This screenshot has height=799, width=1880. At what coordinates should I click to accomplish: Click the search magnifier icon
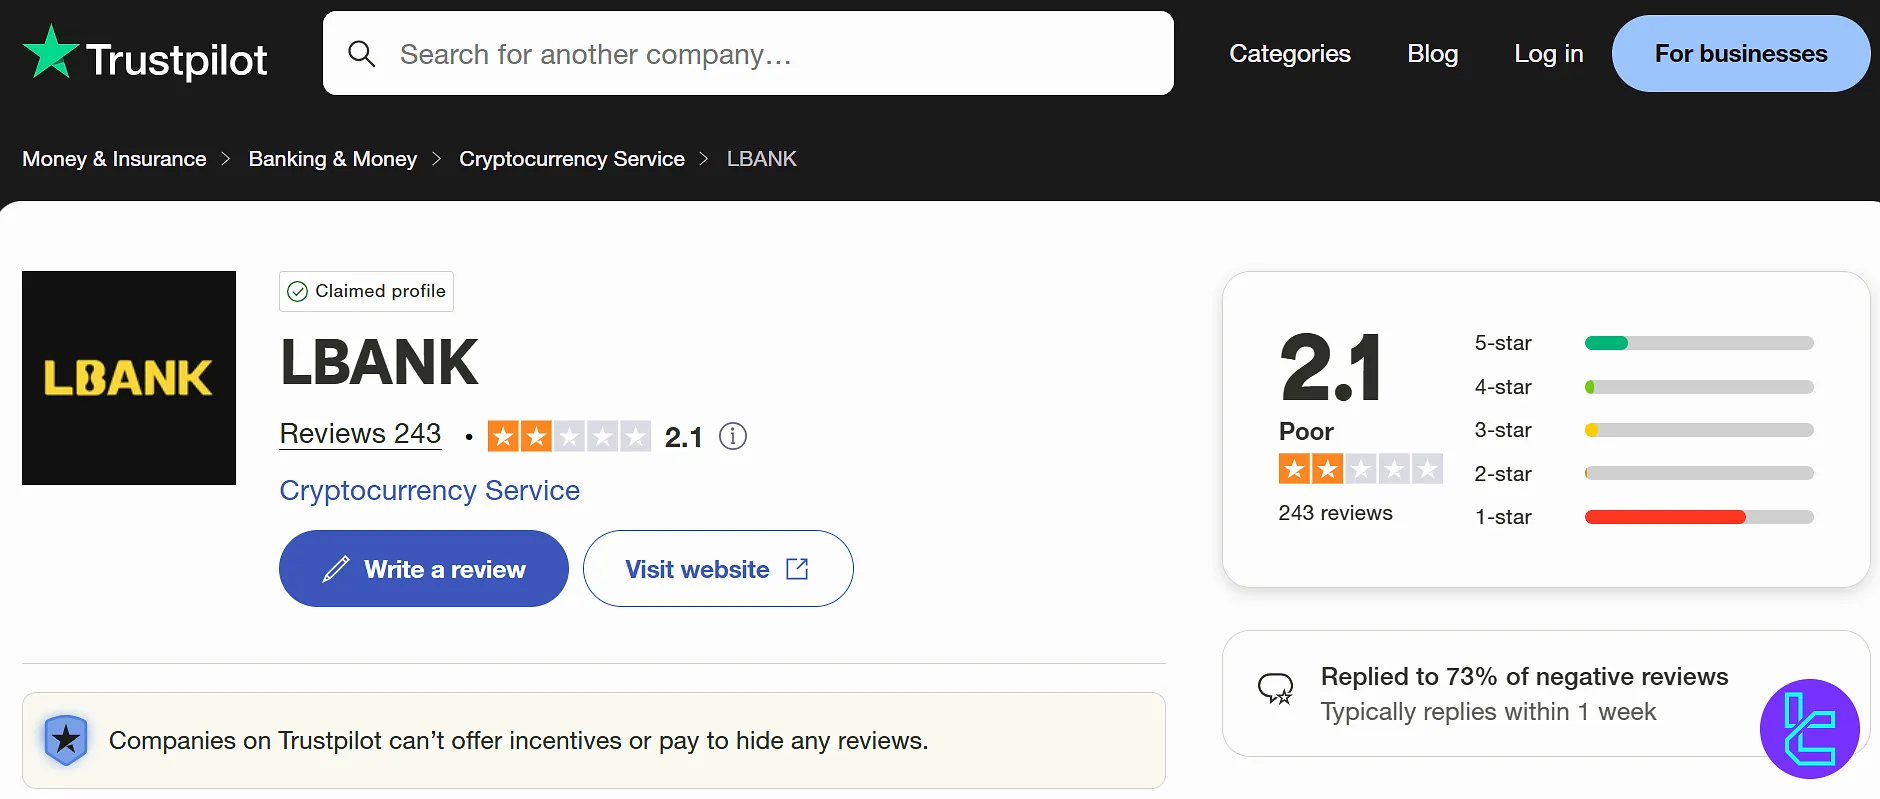[x=361, y=53]
